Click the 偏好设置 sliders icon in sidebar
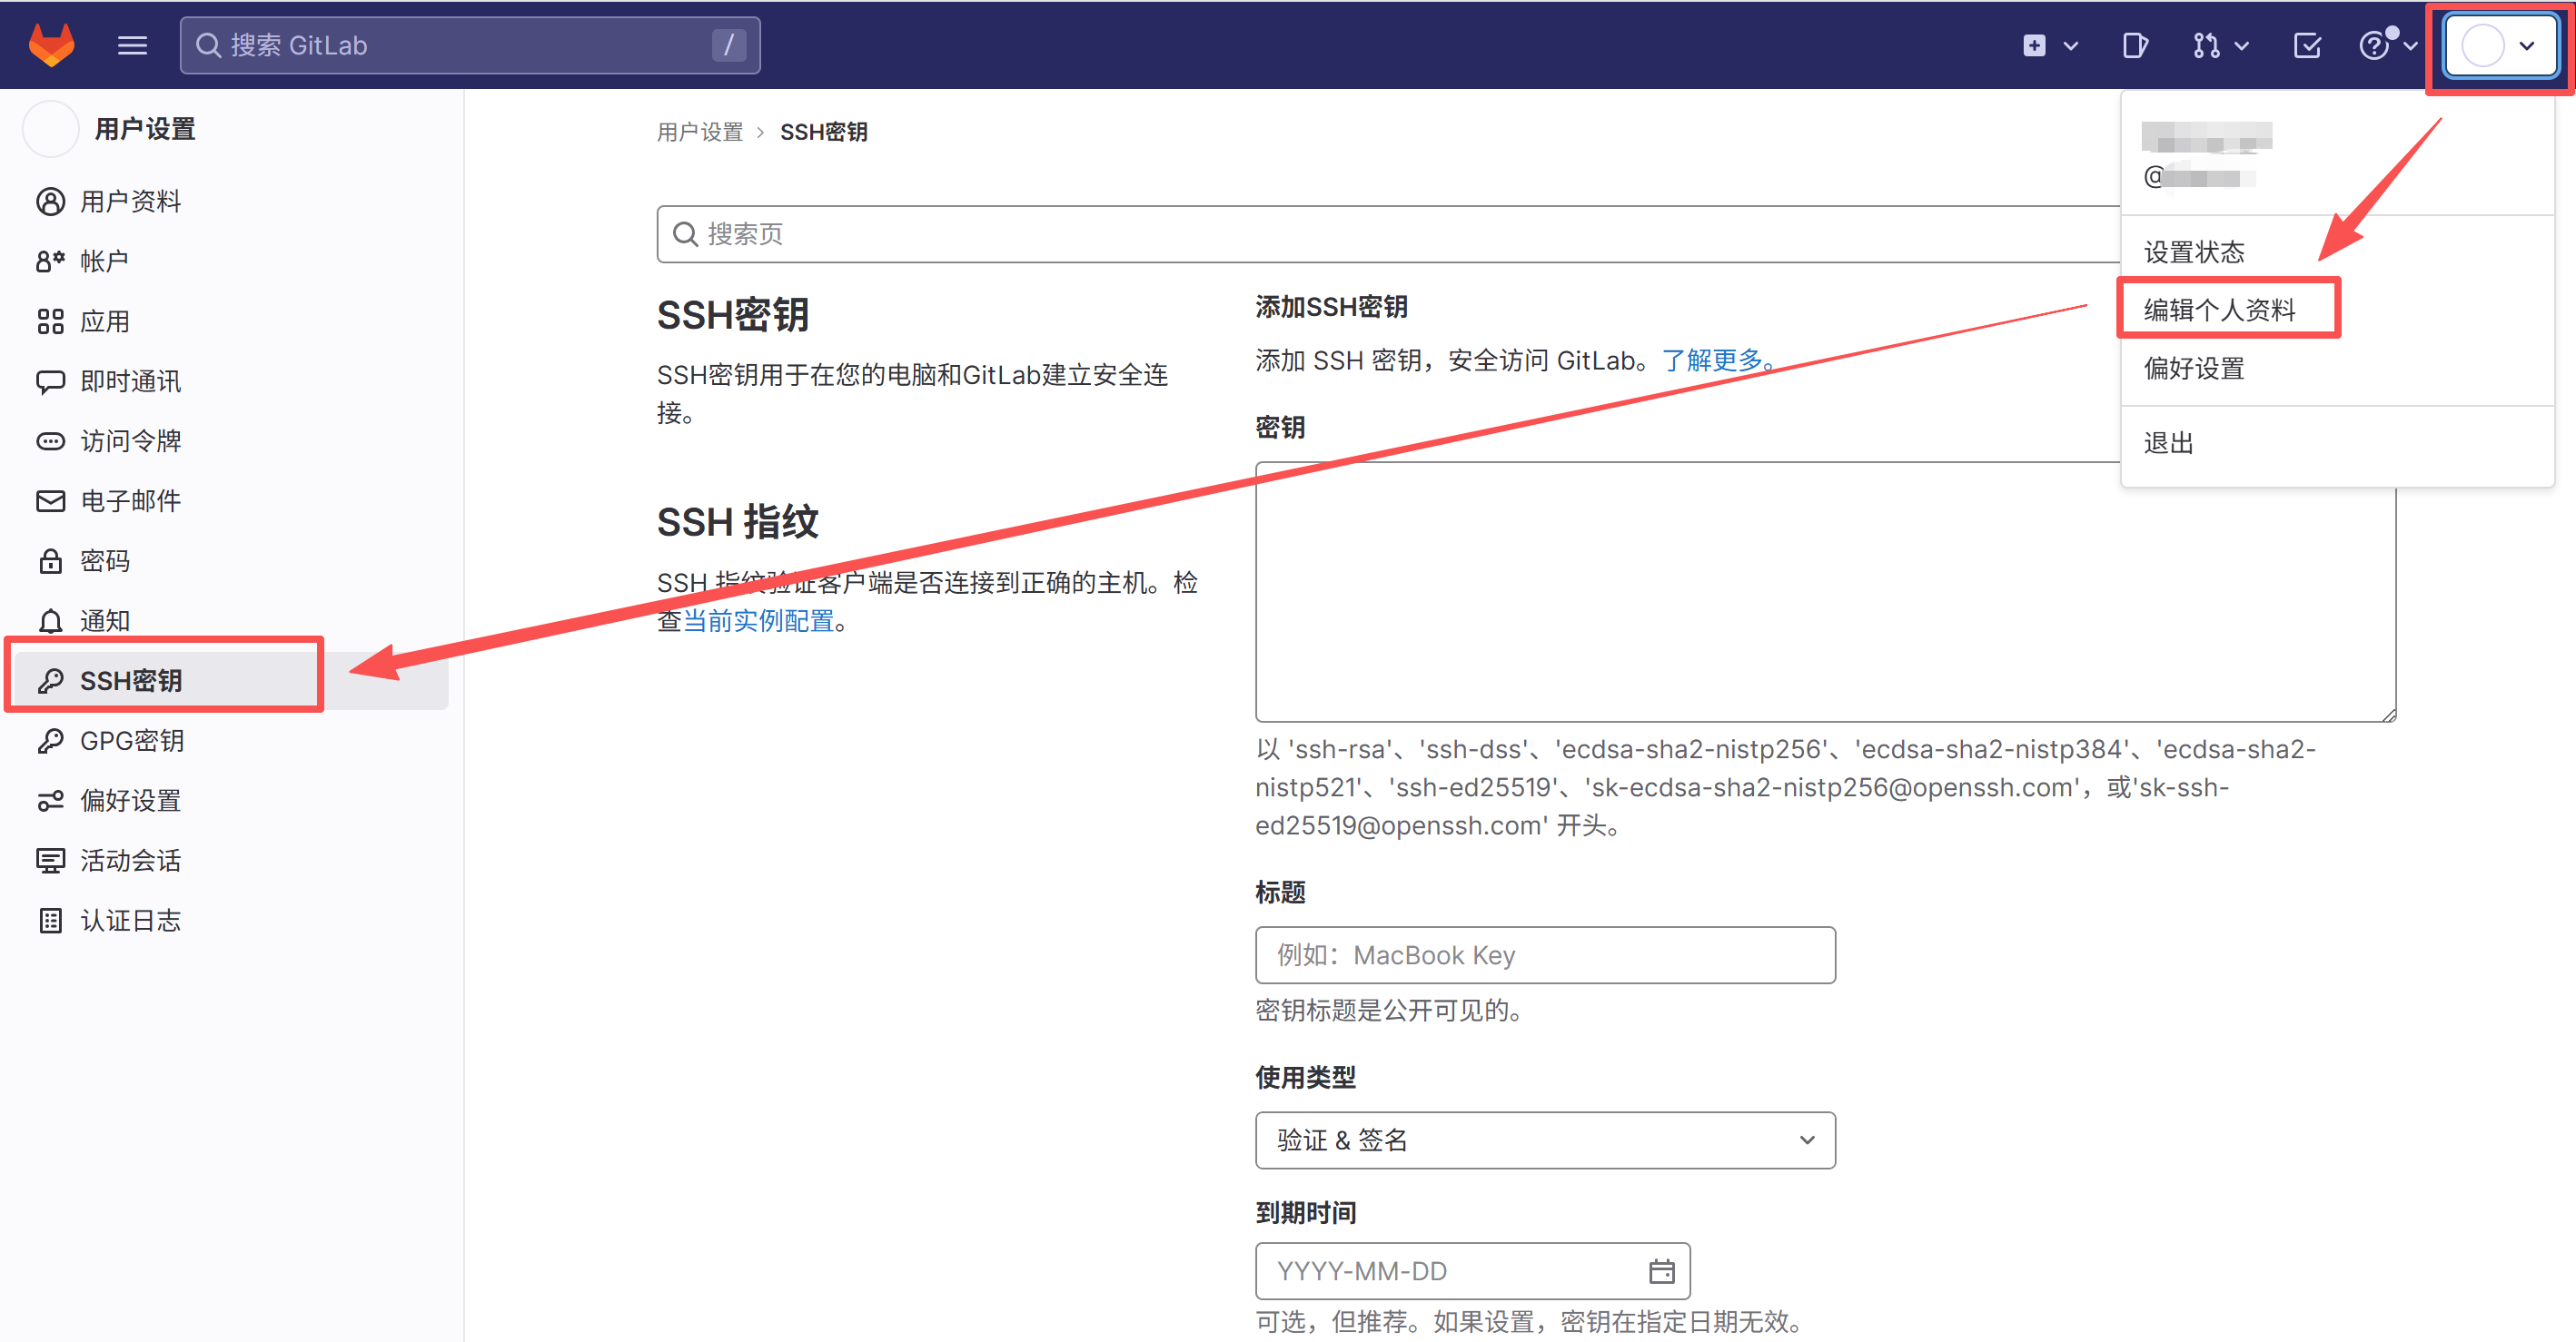Screen dimensions: 2576x1342 (50, 801)
